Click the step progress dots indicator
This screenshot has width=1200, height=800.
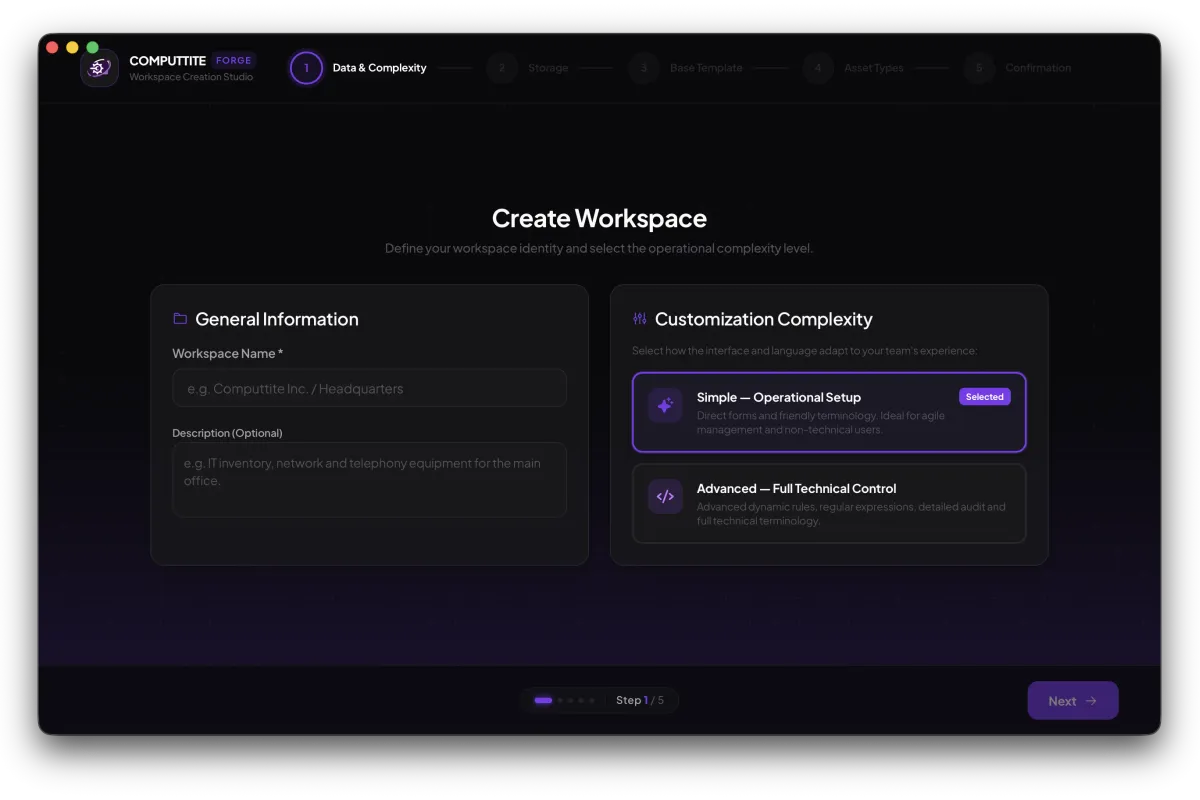coord(565,701)
